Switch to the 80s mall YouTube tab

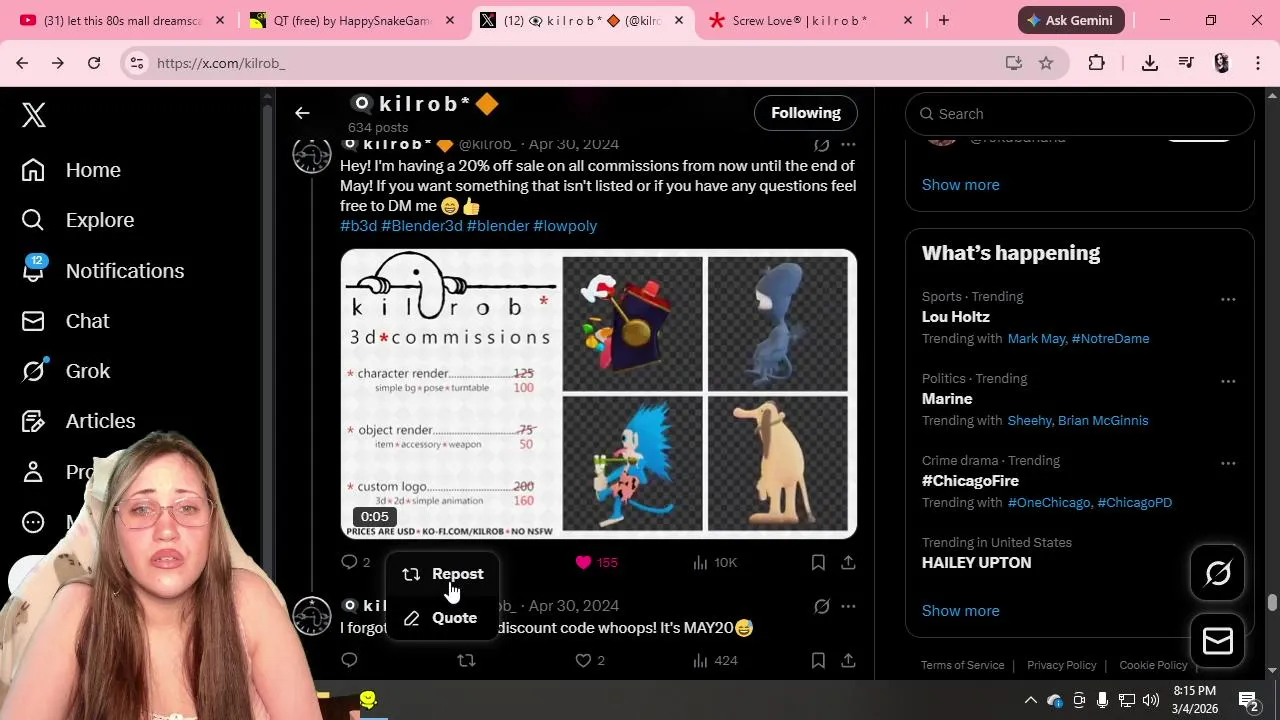tap(122, 20)
